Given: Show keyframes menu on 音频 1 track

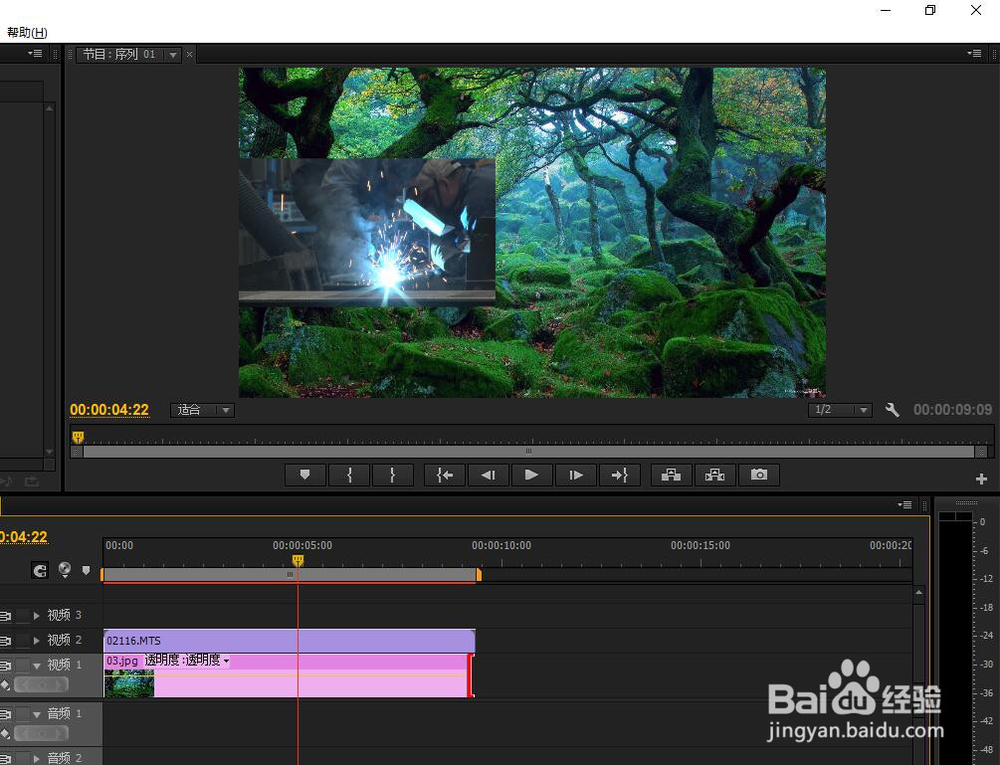Looking at the screenshot, I should pyautogui.click(x=5, y=734).
